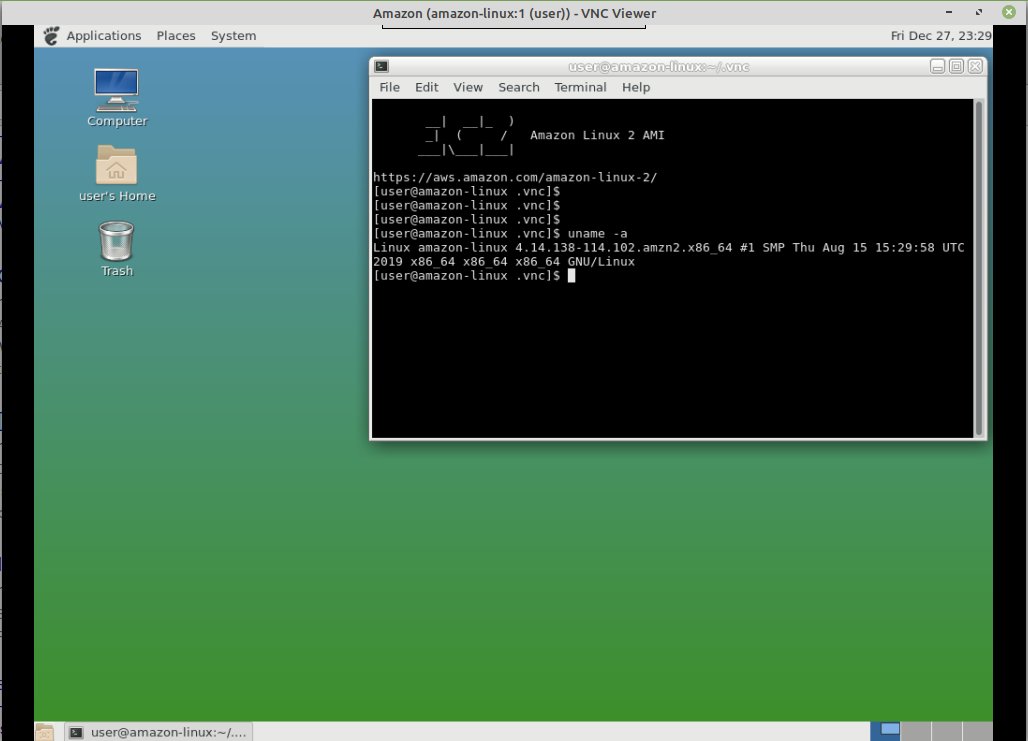Image resolution: width=1028 pixels, height=741 pixels.
Task: Switch to the first workspace in switcher
Action: (x=885, y=731)
